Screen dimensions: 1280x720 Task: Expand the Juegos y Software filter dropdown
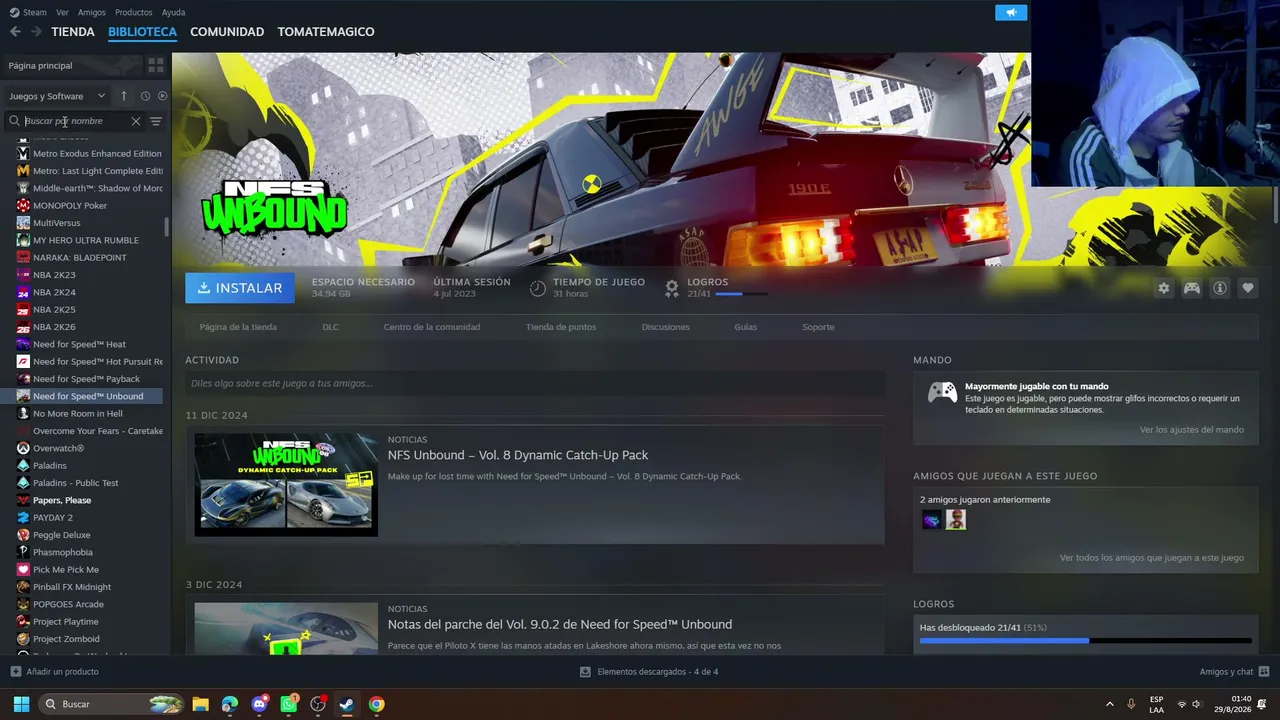[x=57, y=96]
